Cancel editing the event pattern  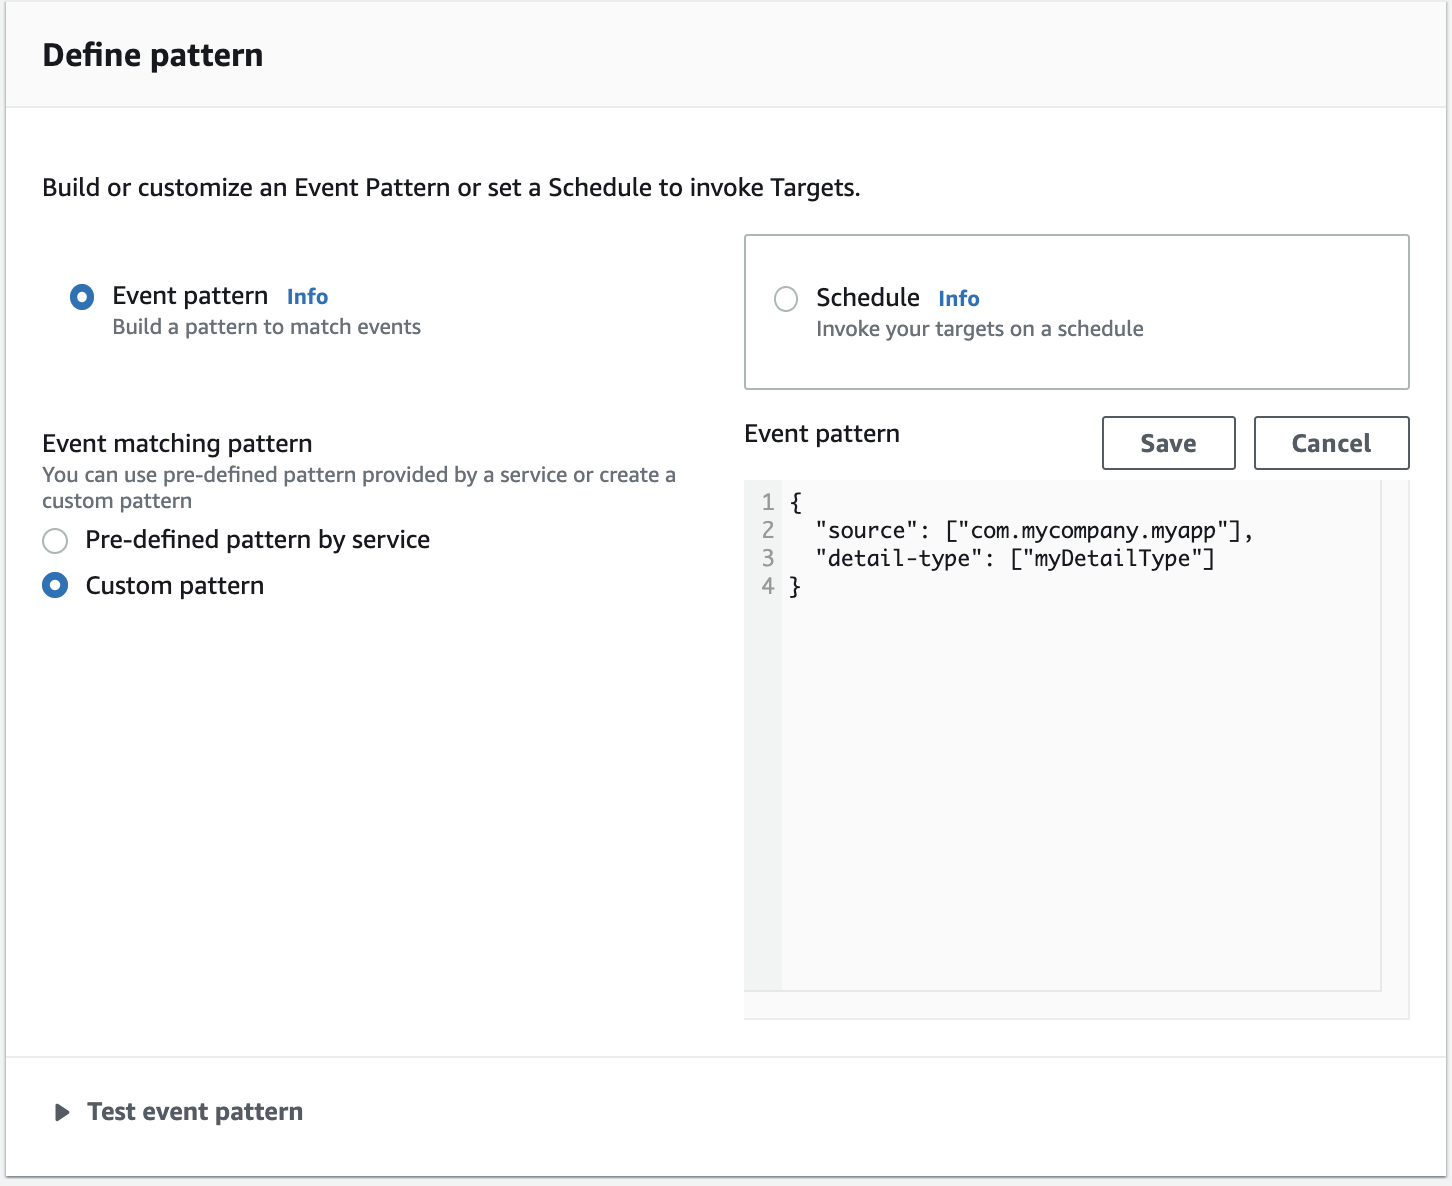tap(1331, 442)
